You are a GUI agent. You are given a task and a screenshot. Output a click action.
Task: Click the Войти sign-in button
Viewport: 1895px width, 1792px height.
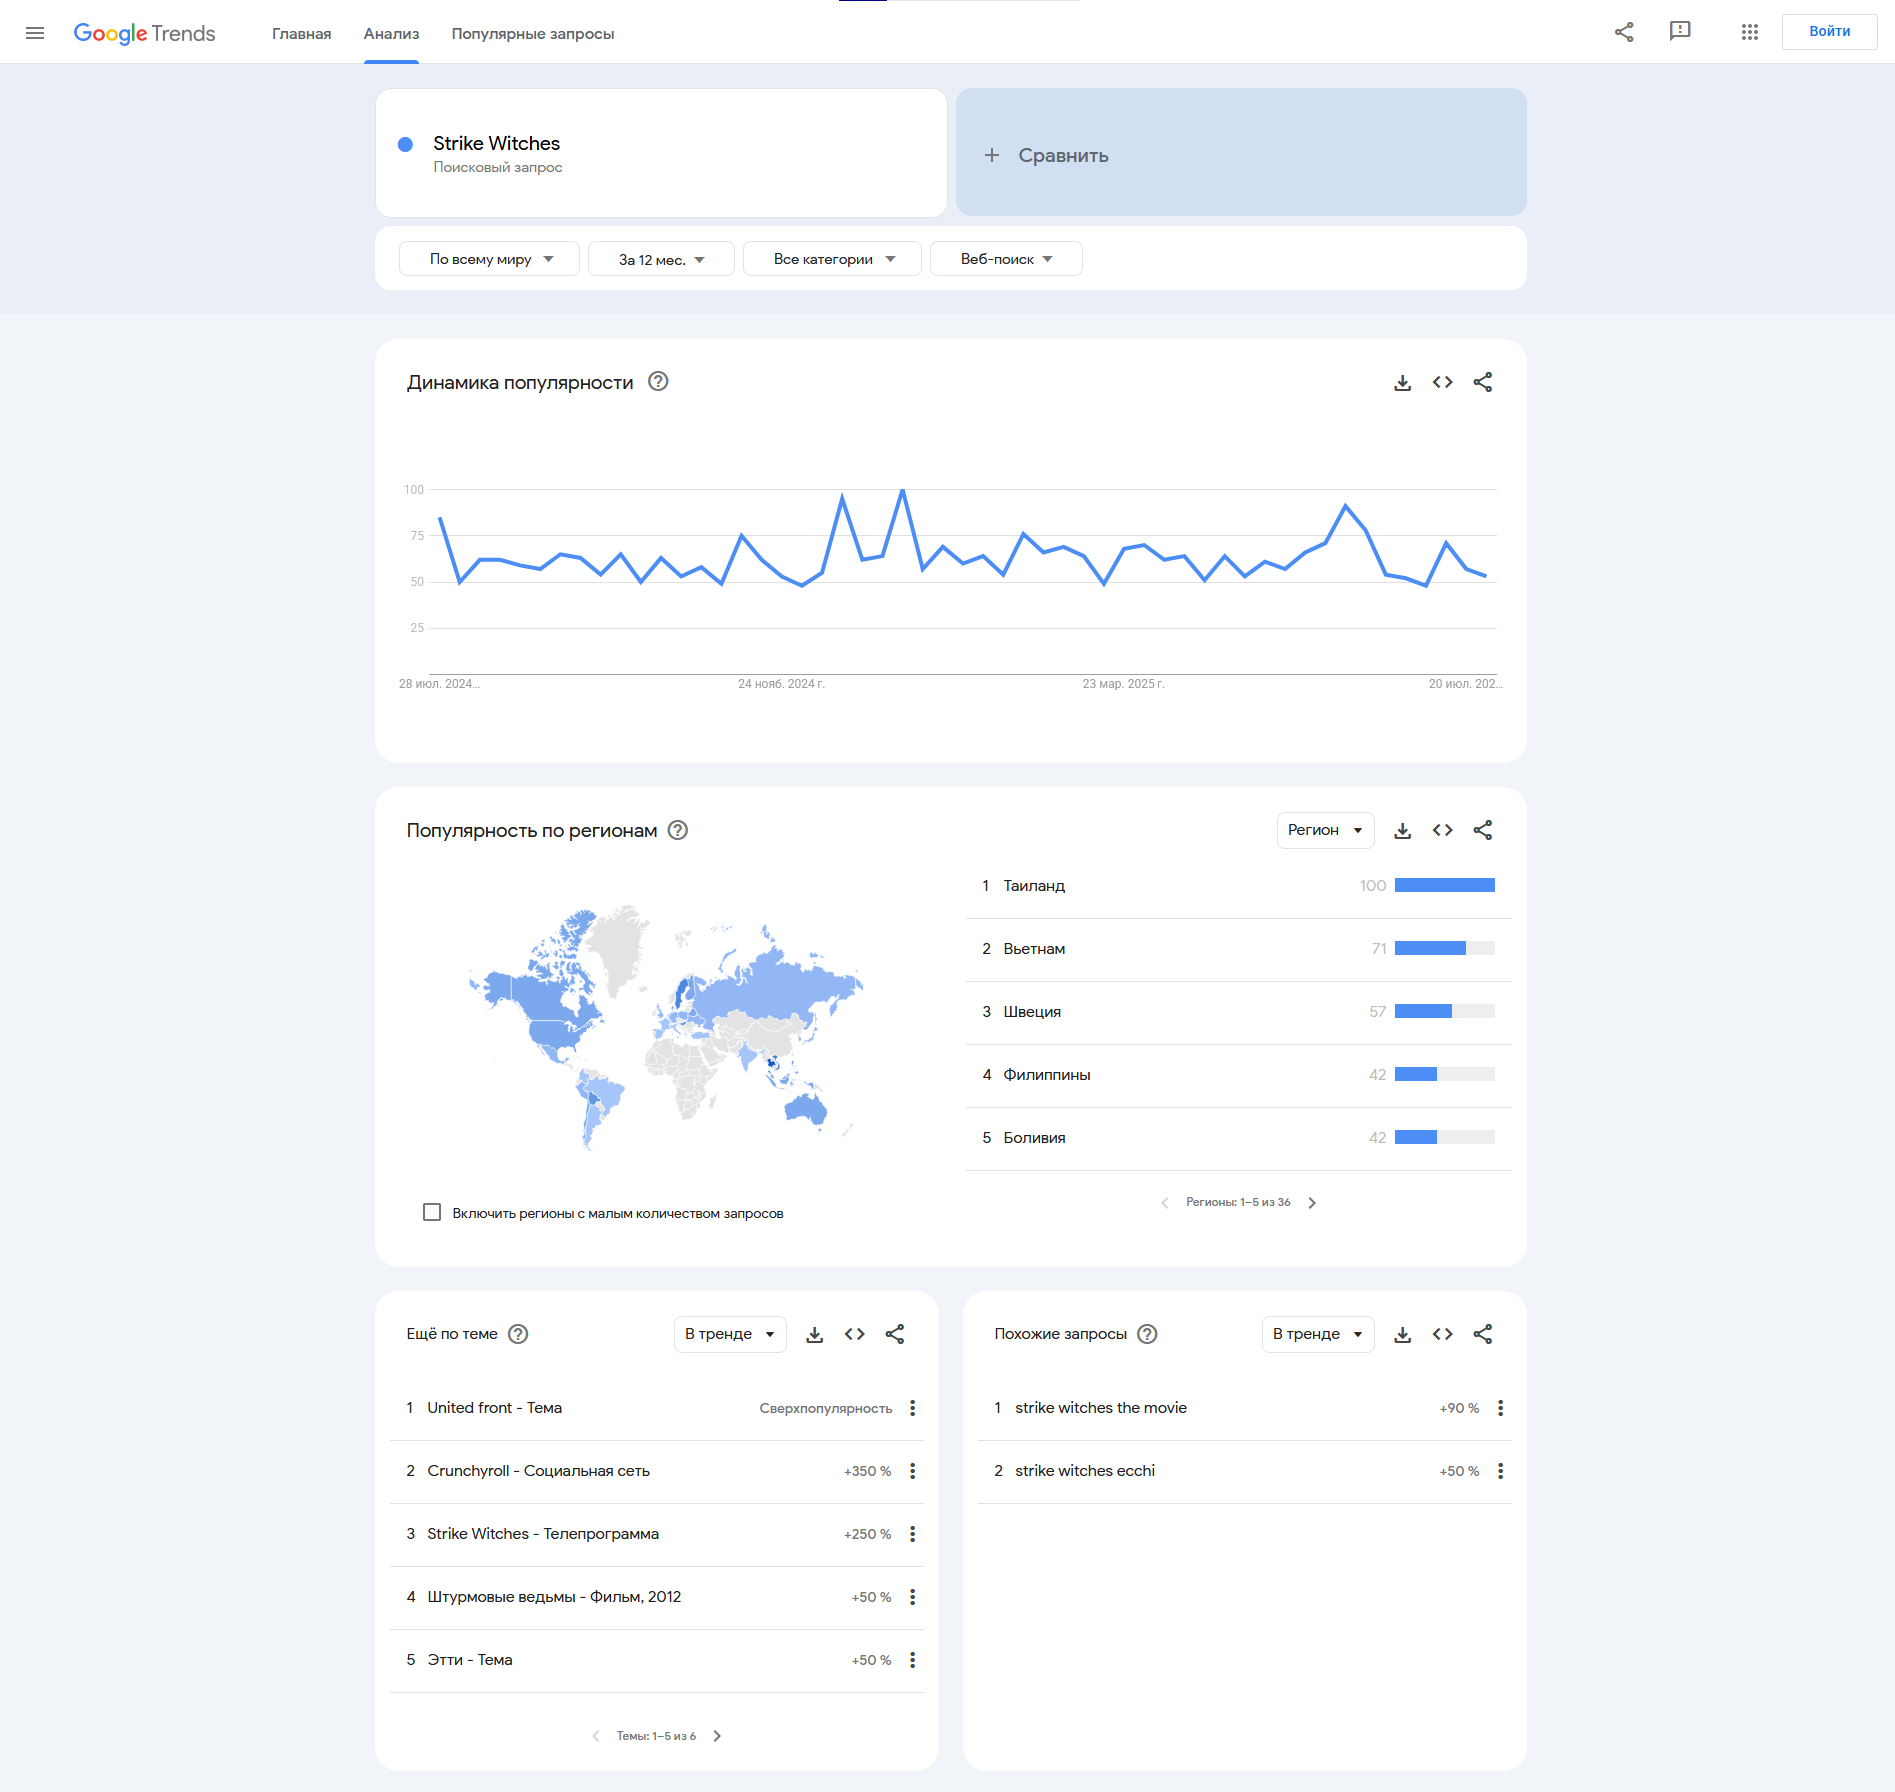(x=1829, y=32)
